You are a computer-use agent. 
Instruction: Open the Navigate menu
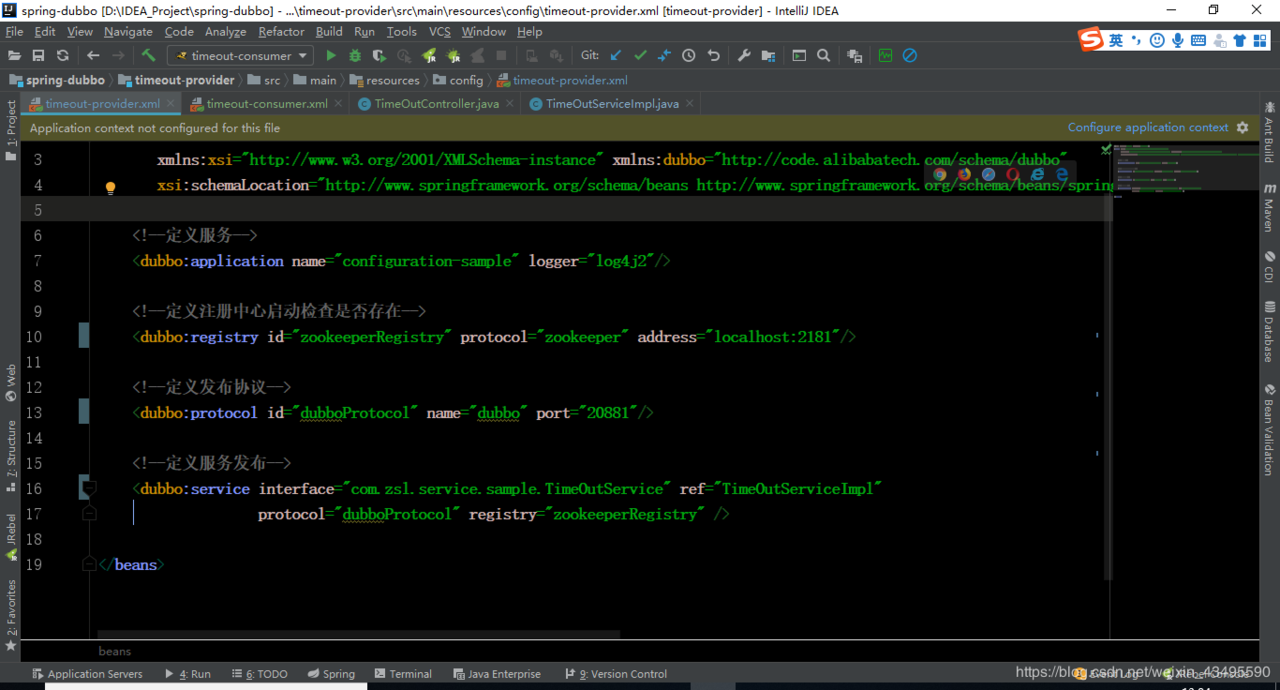point(128,32)
